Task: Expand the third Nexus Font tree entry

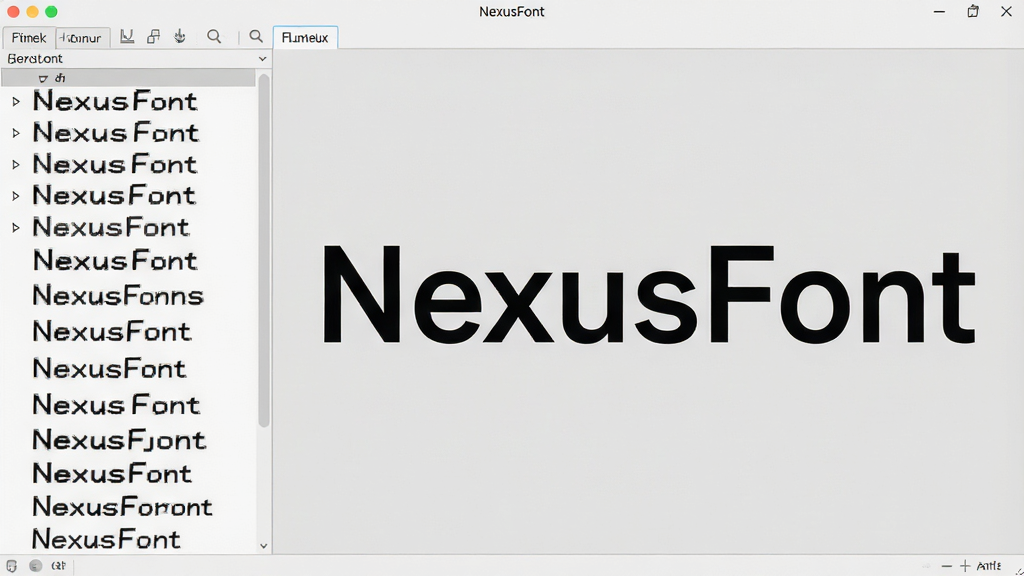Action: (16, 165)
